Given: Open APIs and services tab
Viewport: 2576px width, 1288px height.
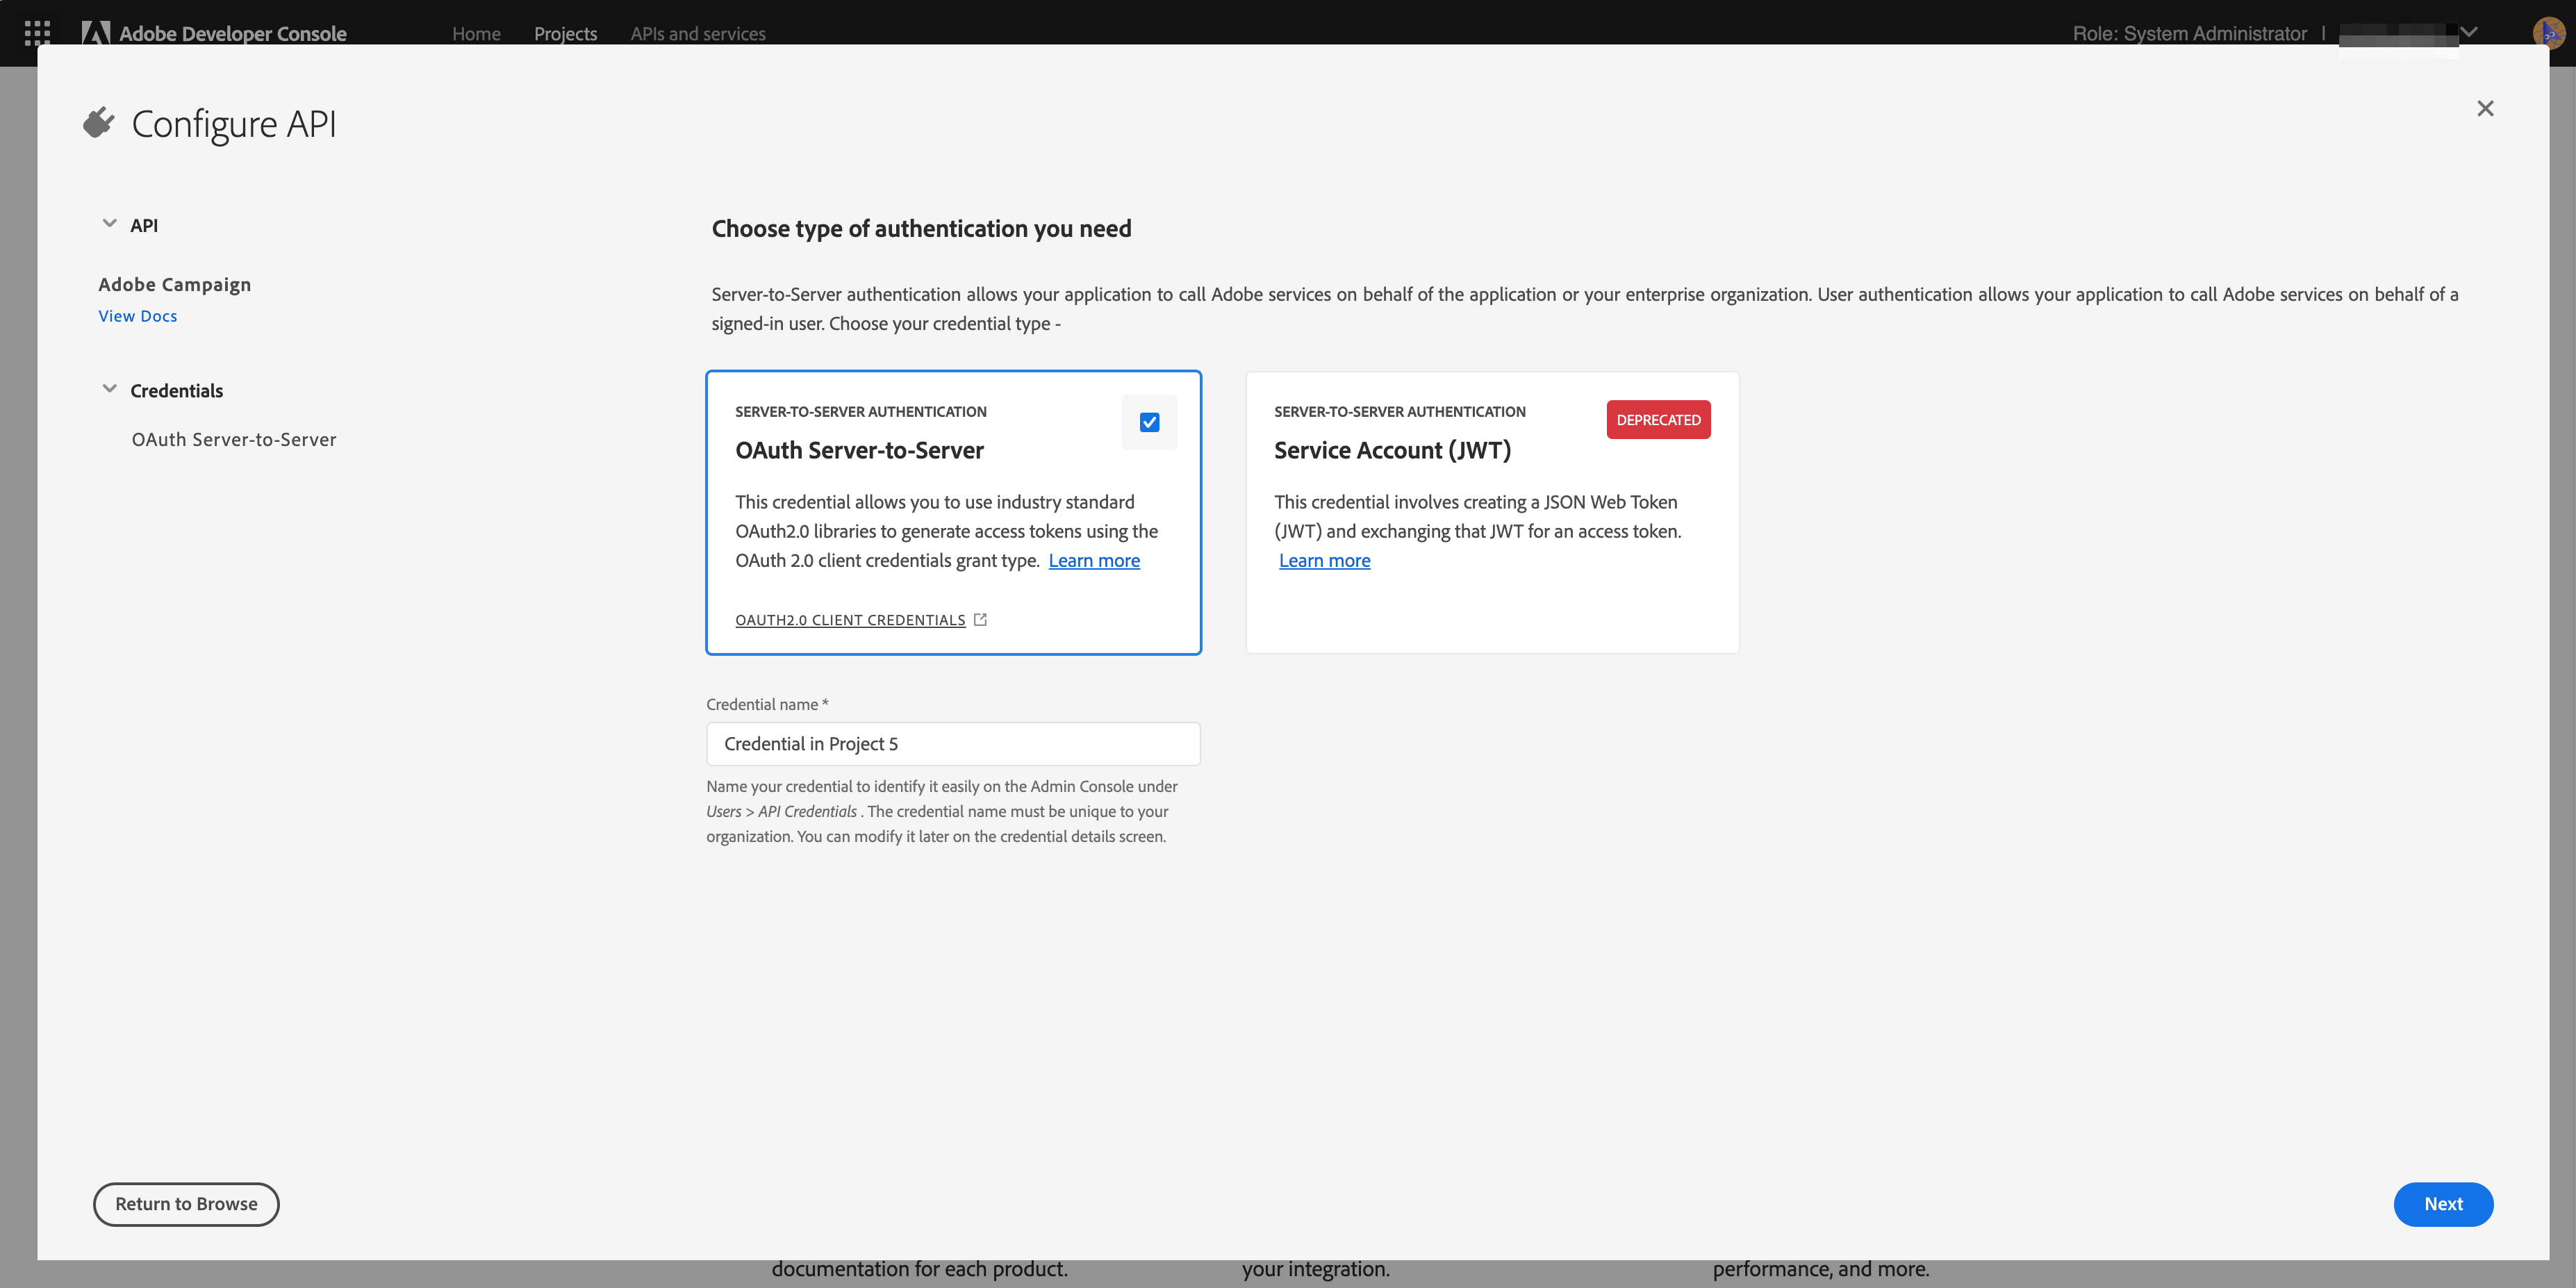Looking at the screenshot, I should [x=697, y=33].
